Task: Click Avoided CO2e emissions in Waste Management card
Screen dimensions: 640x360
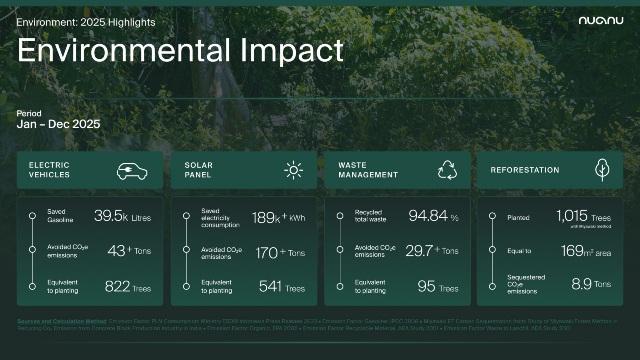Action: coord(375,251)
